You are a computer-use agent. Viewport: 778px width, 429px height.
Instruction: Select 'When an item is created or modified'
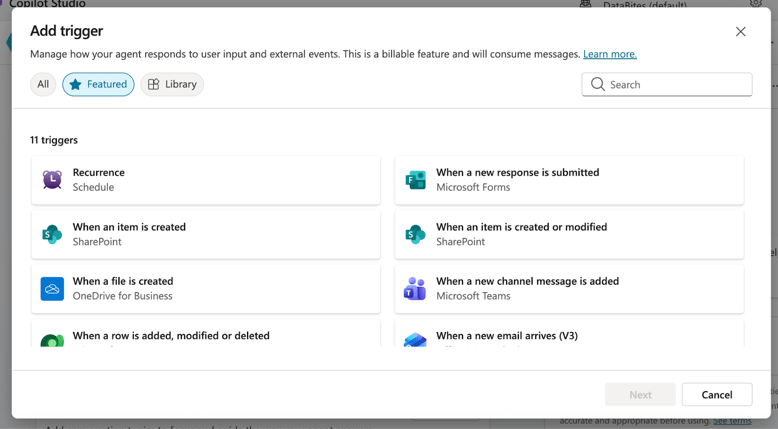coord(569,234)
